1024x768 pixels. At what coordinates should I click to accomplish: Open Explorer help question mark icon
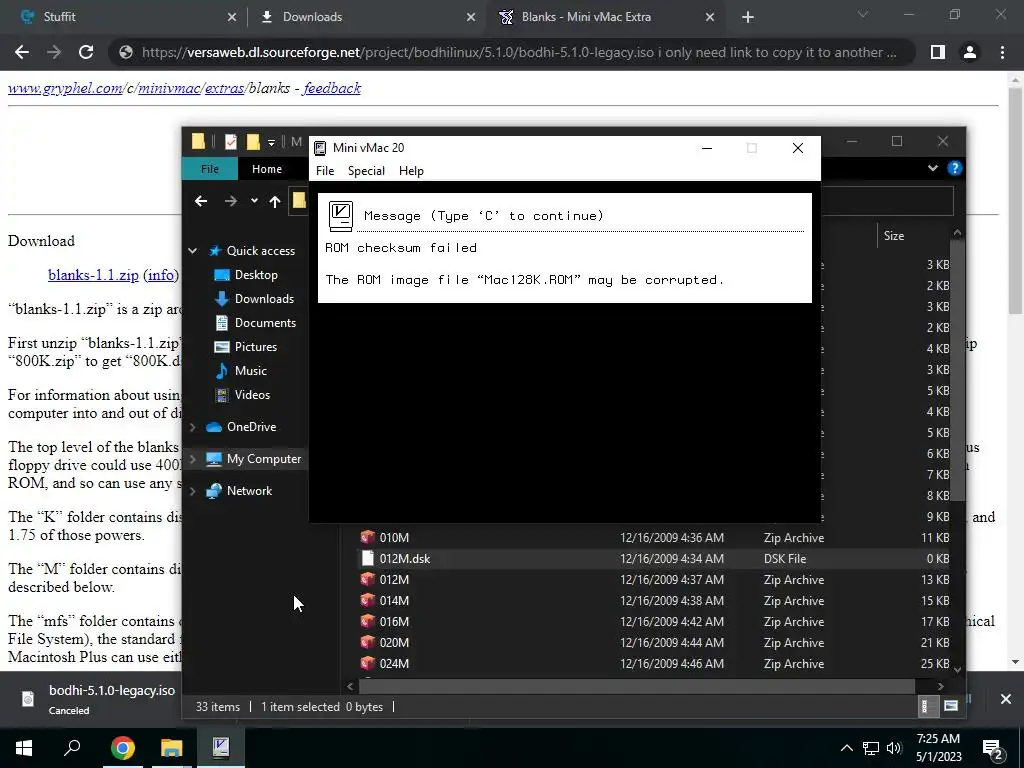[954, 168]
